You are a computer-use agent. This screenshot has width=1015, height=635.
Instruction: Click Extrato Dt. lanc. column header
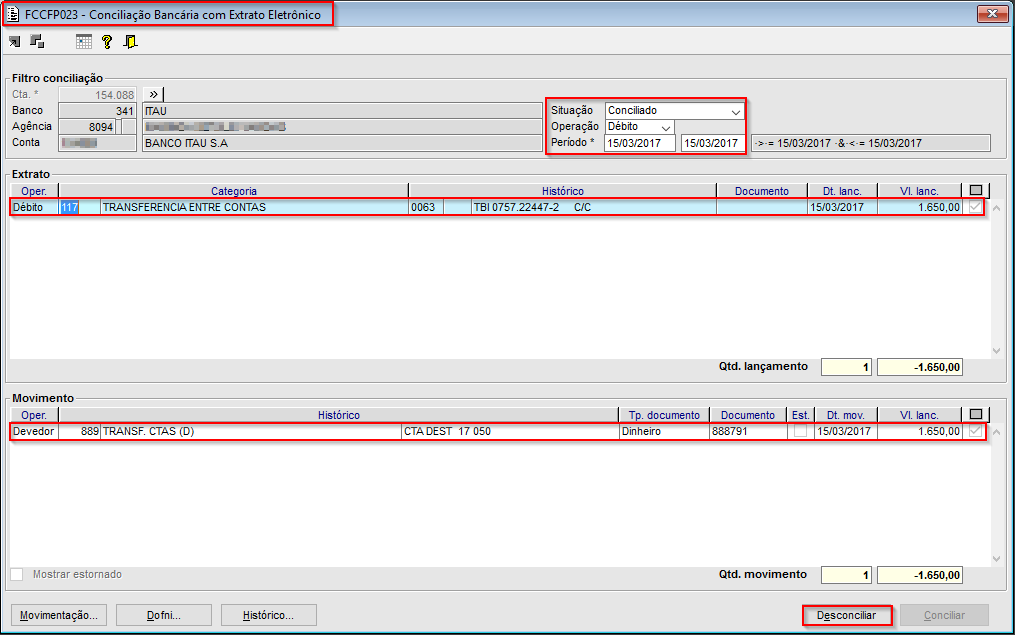[x=842, y=191]
